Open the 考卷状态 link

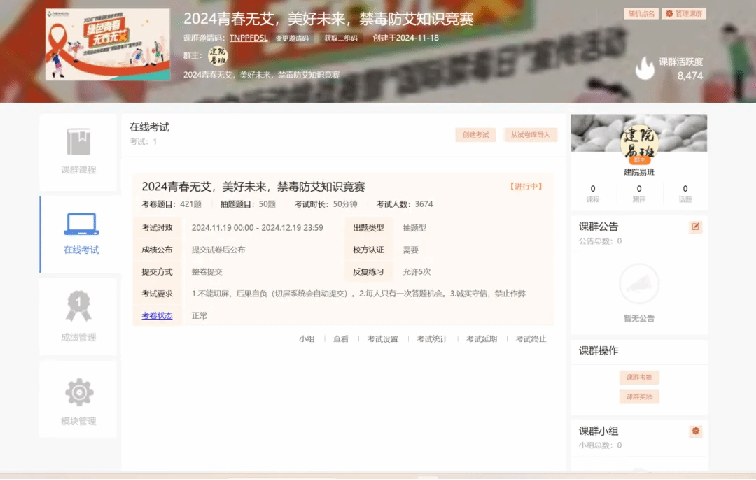tap(156, 315)
